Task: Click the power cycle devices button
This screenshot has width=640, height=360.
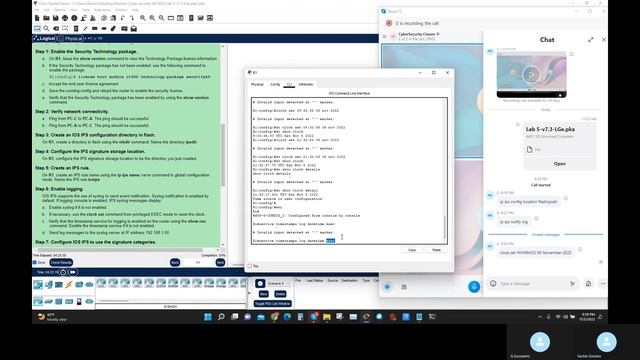Action: click(63, 272)
